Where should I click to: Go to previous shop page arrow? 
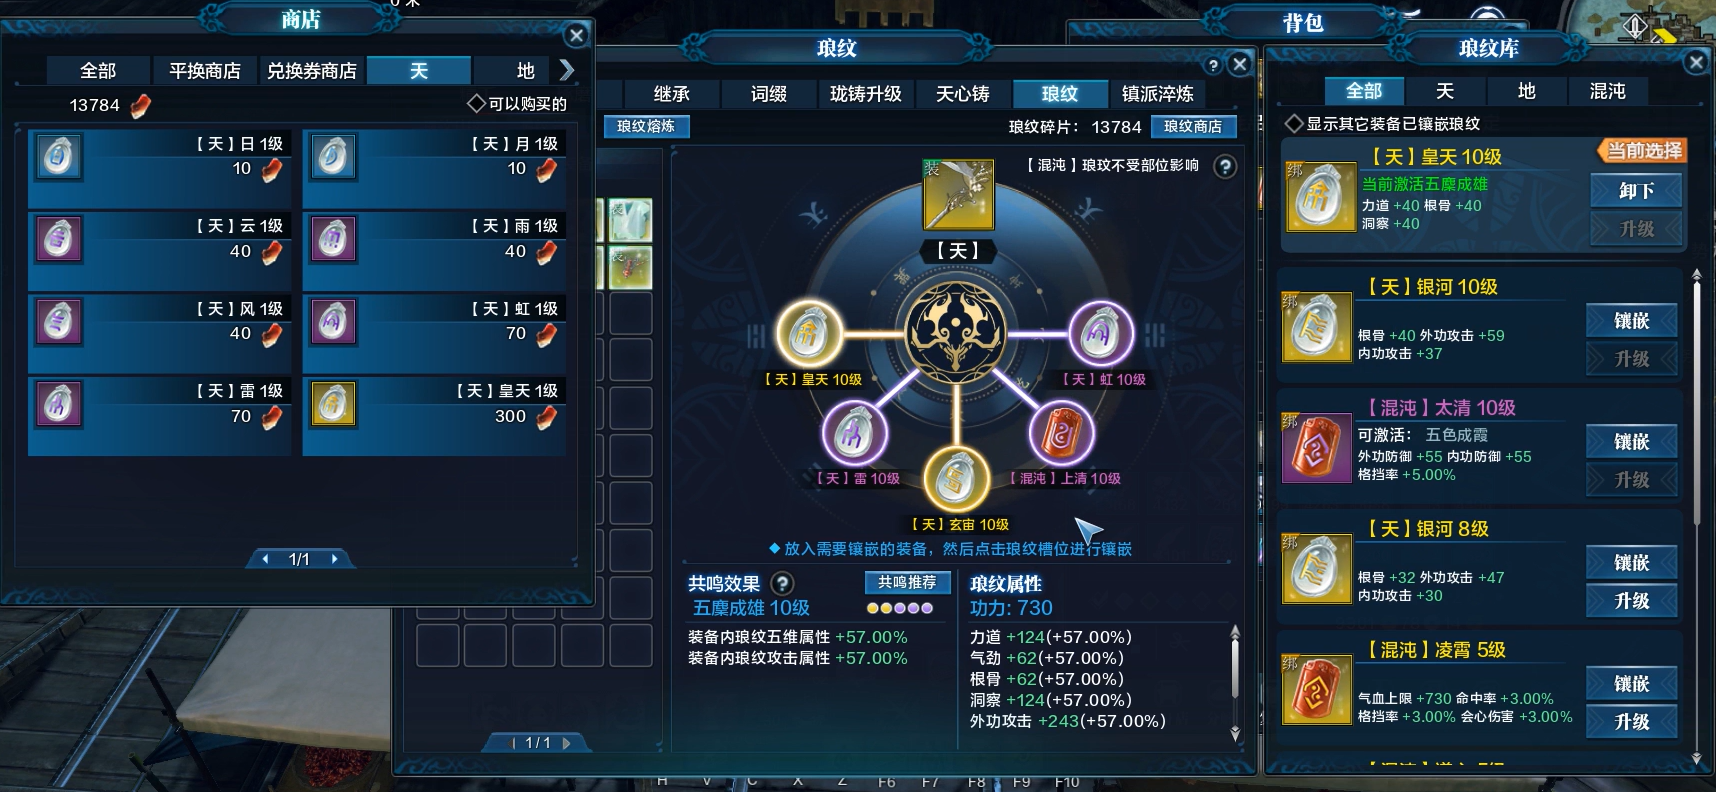coord(265,559)
